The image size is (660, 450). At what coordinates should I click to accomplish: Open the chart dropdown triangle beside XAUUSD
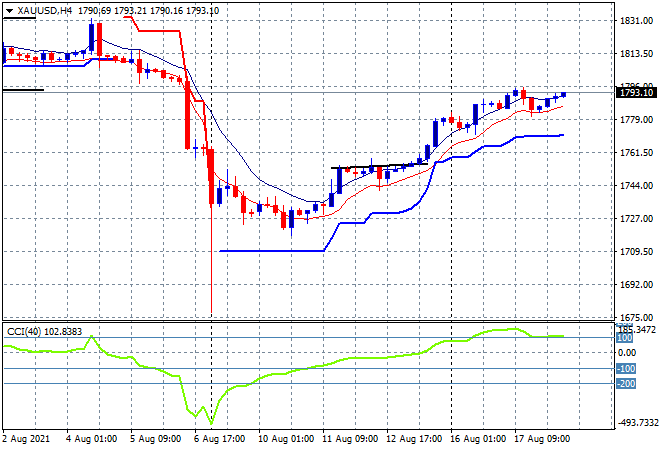(x=9, y=11)
